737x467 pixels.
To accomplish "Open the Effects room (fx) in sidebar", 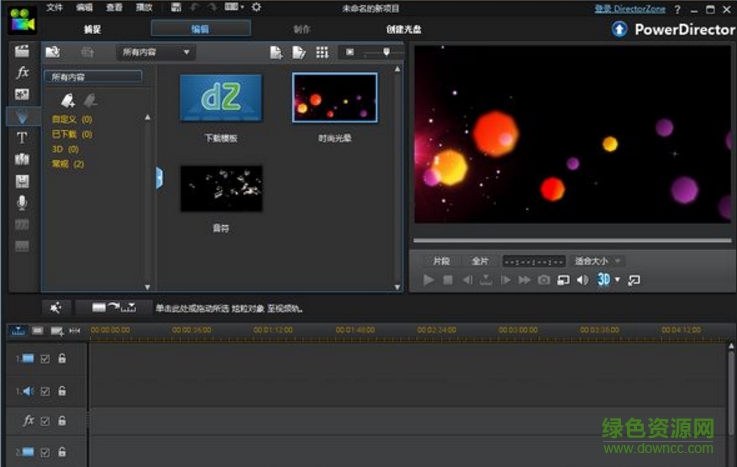I will click(x=22, y=73).
